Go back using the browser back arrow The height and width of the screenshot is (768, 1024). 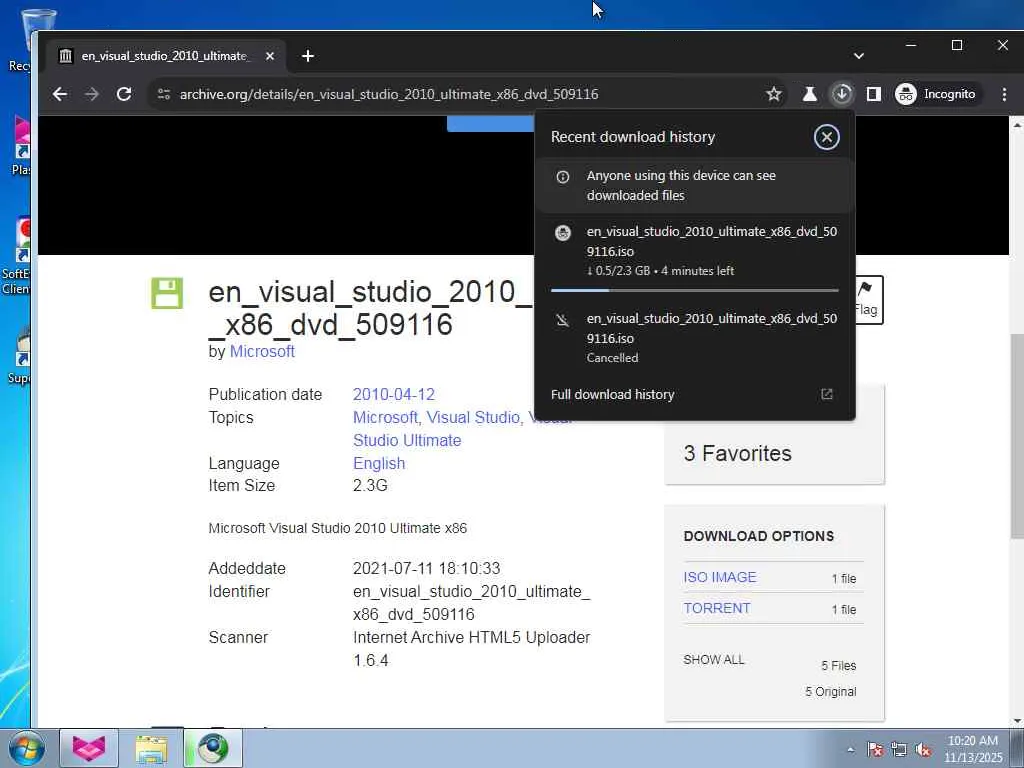(x=59, y=94)
